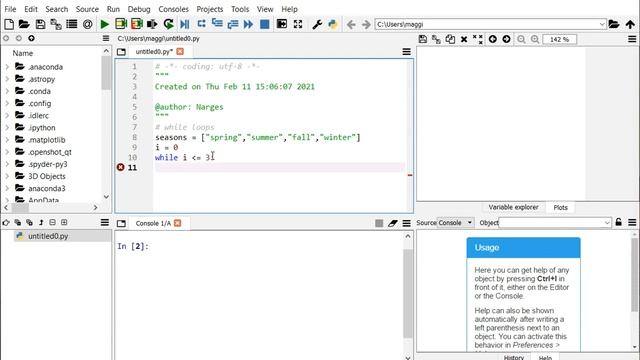Viewport: 640px width, 360px height.
Task: Open file using toolbar folder icon
Action: (24, 24)
